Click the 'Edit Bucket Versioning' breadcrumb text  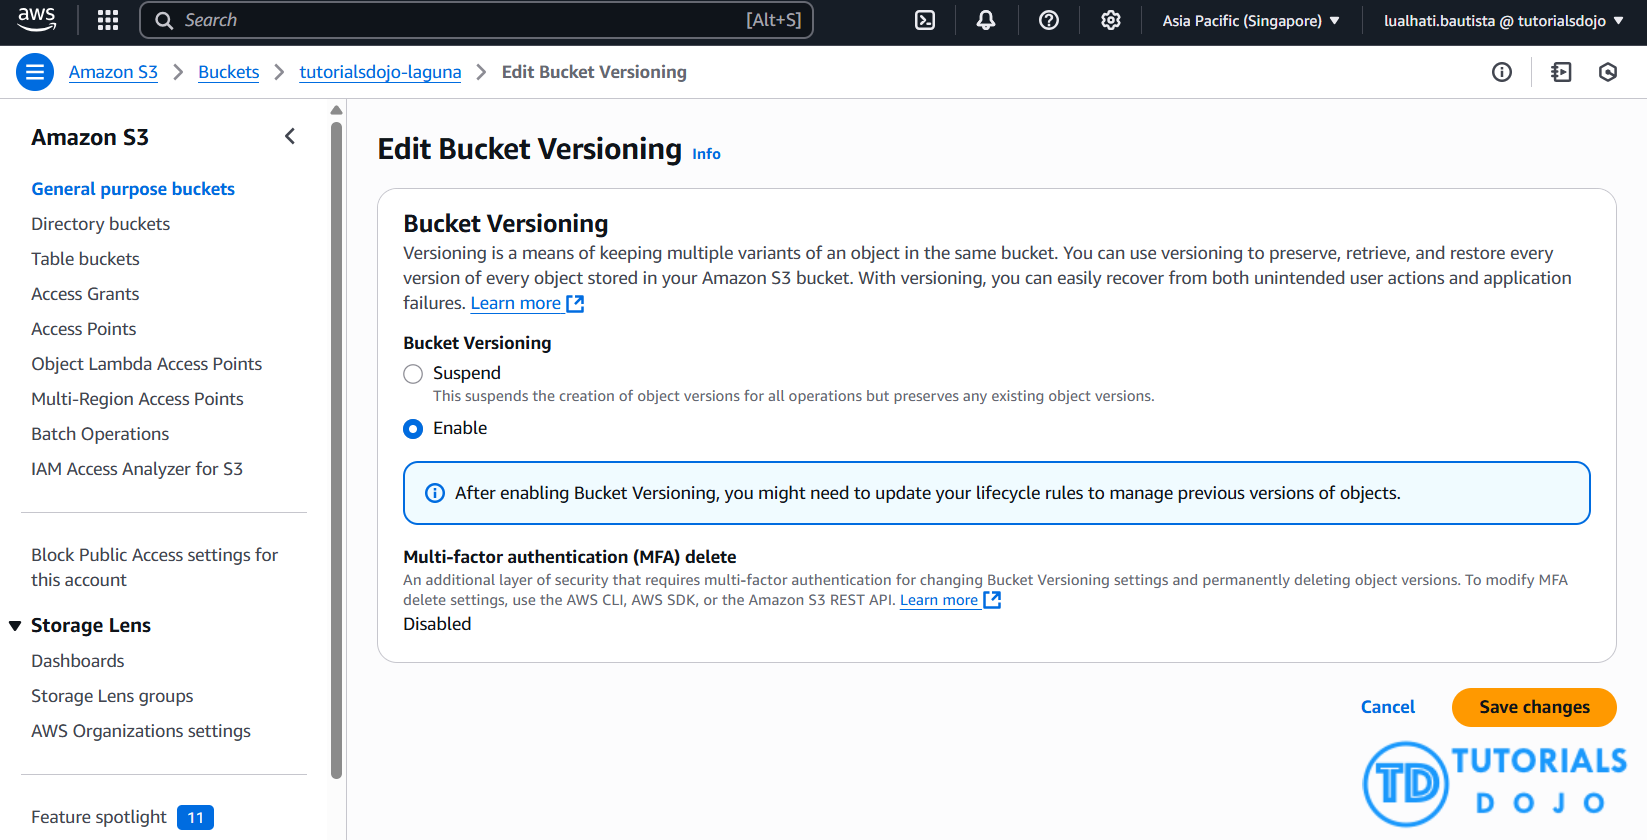[594, 72]
